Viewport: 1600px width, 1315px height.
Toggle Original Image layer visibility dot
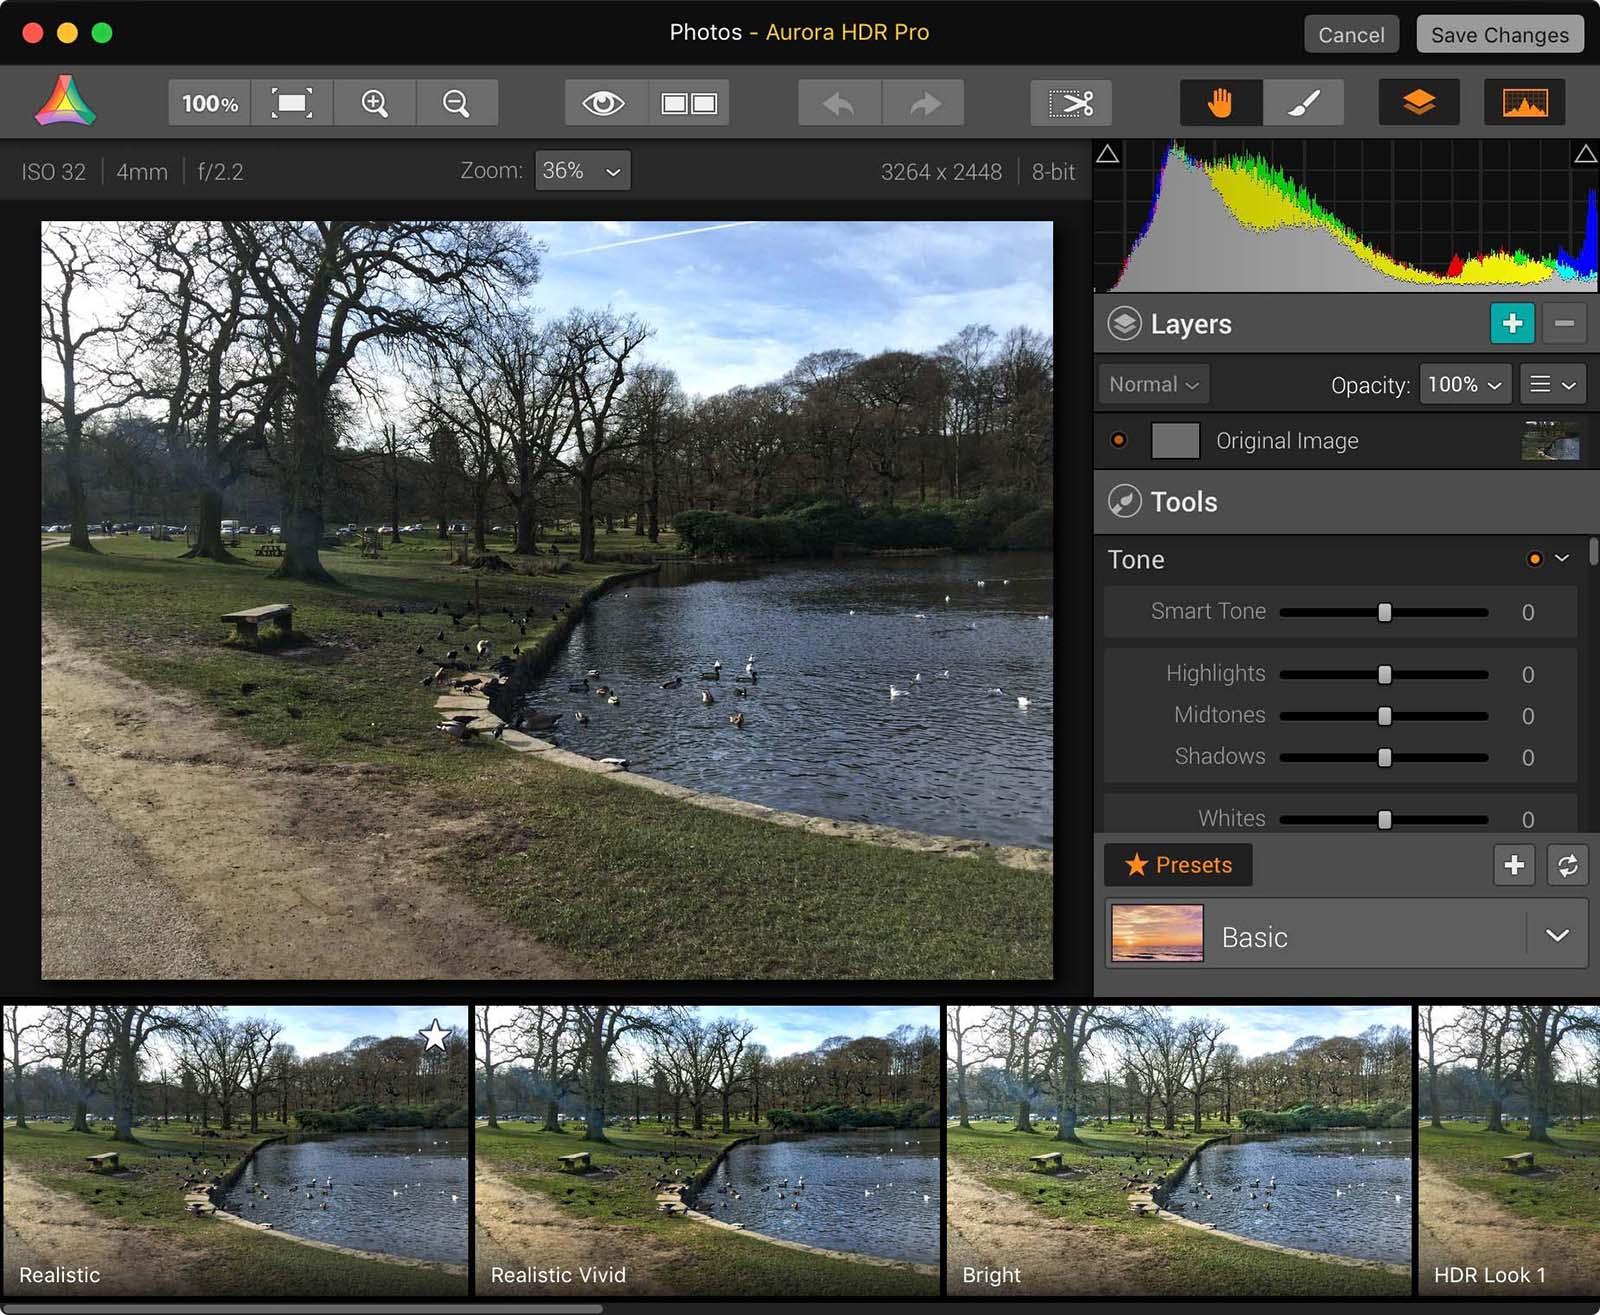point(1119,440)
